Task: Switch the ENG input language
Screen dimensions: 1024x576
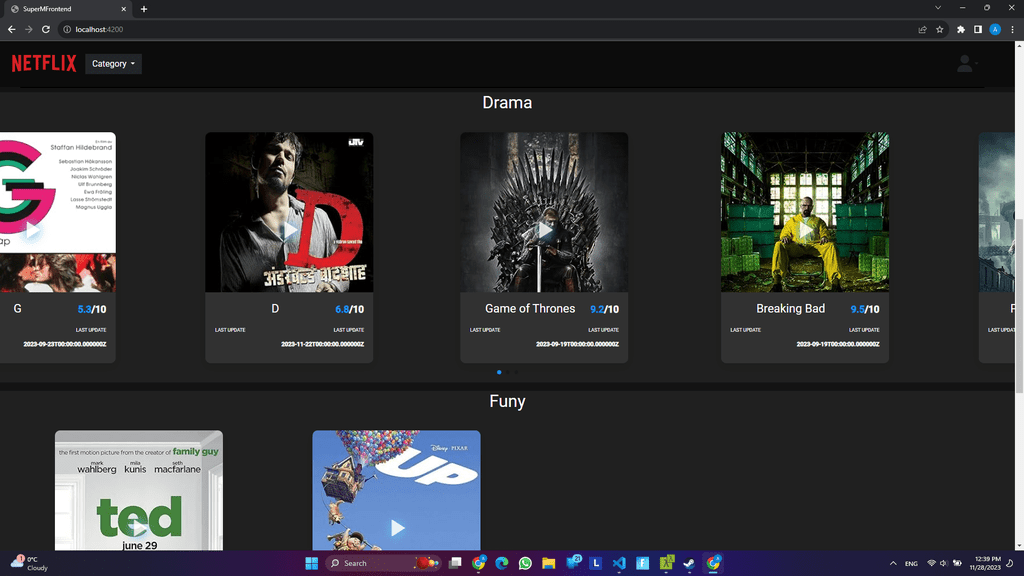Action: point(911,563)
